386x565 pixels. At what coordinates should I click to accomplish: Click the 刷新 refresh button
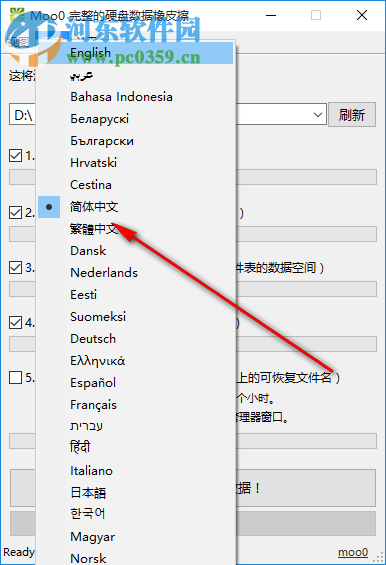pos(352,115)
